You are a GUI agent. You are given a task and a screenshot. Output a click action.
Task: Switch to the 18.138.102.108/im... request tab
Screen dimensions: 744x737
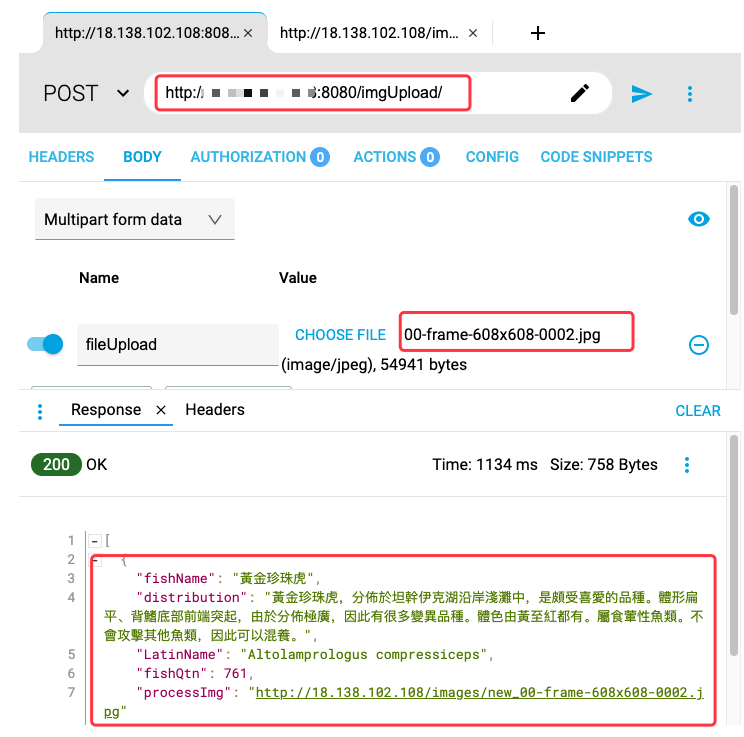[369, 33]
